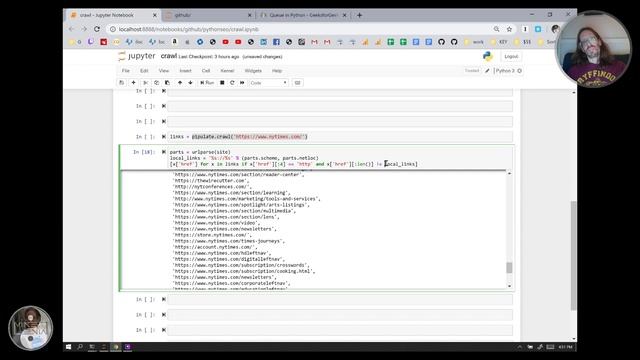Open the command palette keyboard icon

[x=298, y=83]
